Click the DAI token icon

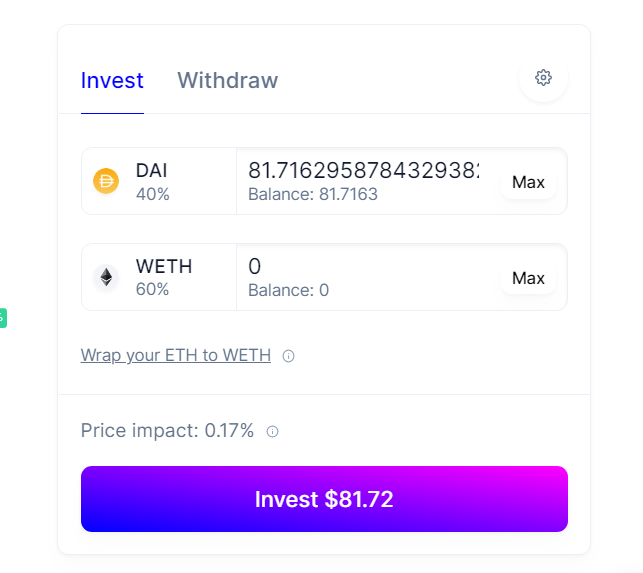pyautogui.click(x=106, y=181)
